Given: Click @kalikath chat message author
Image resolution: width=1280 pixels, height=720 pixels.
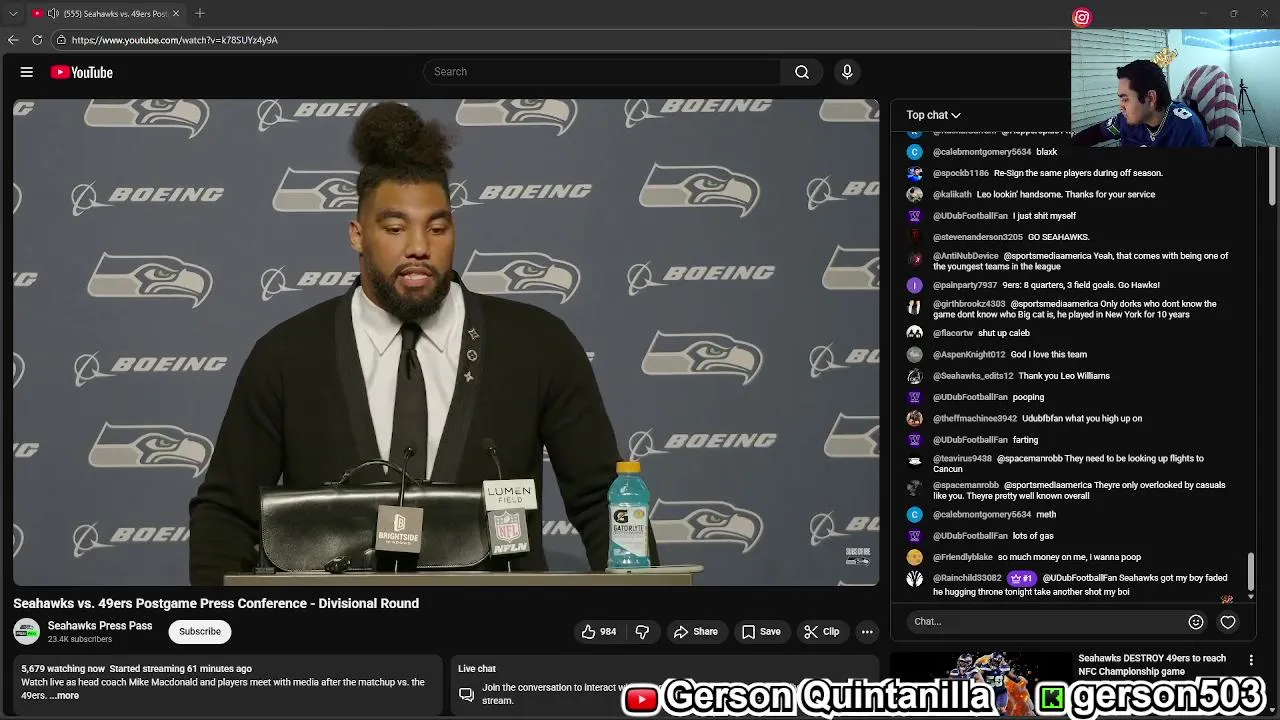Looking at the screenshot, I should 952,194.
